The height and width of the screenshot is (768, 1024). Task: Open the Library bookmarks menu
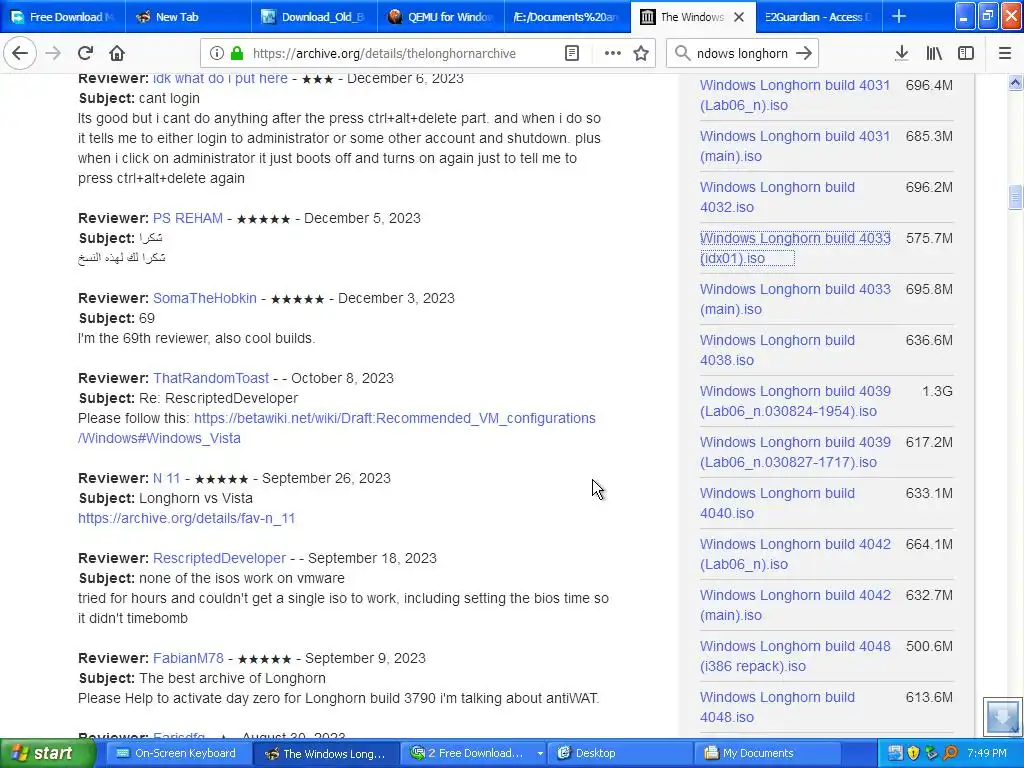pyautogui.click(x=934, y=53)
